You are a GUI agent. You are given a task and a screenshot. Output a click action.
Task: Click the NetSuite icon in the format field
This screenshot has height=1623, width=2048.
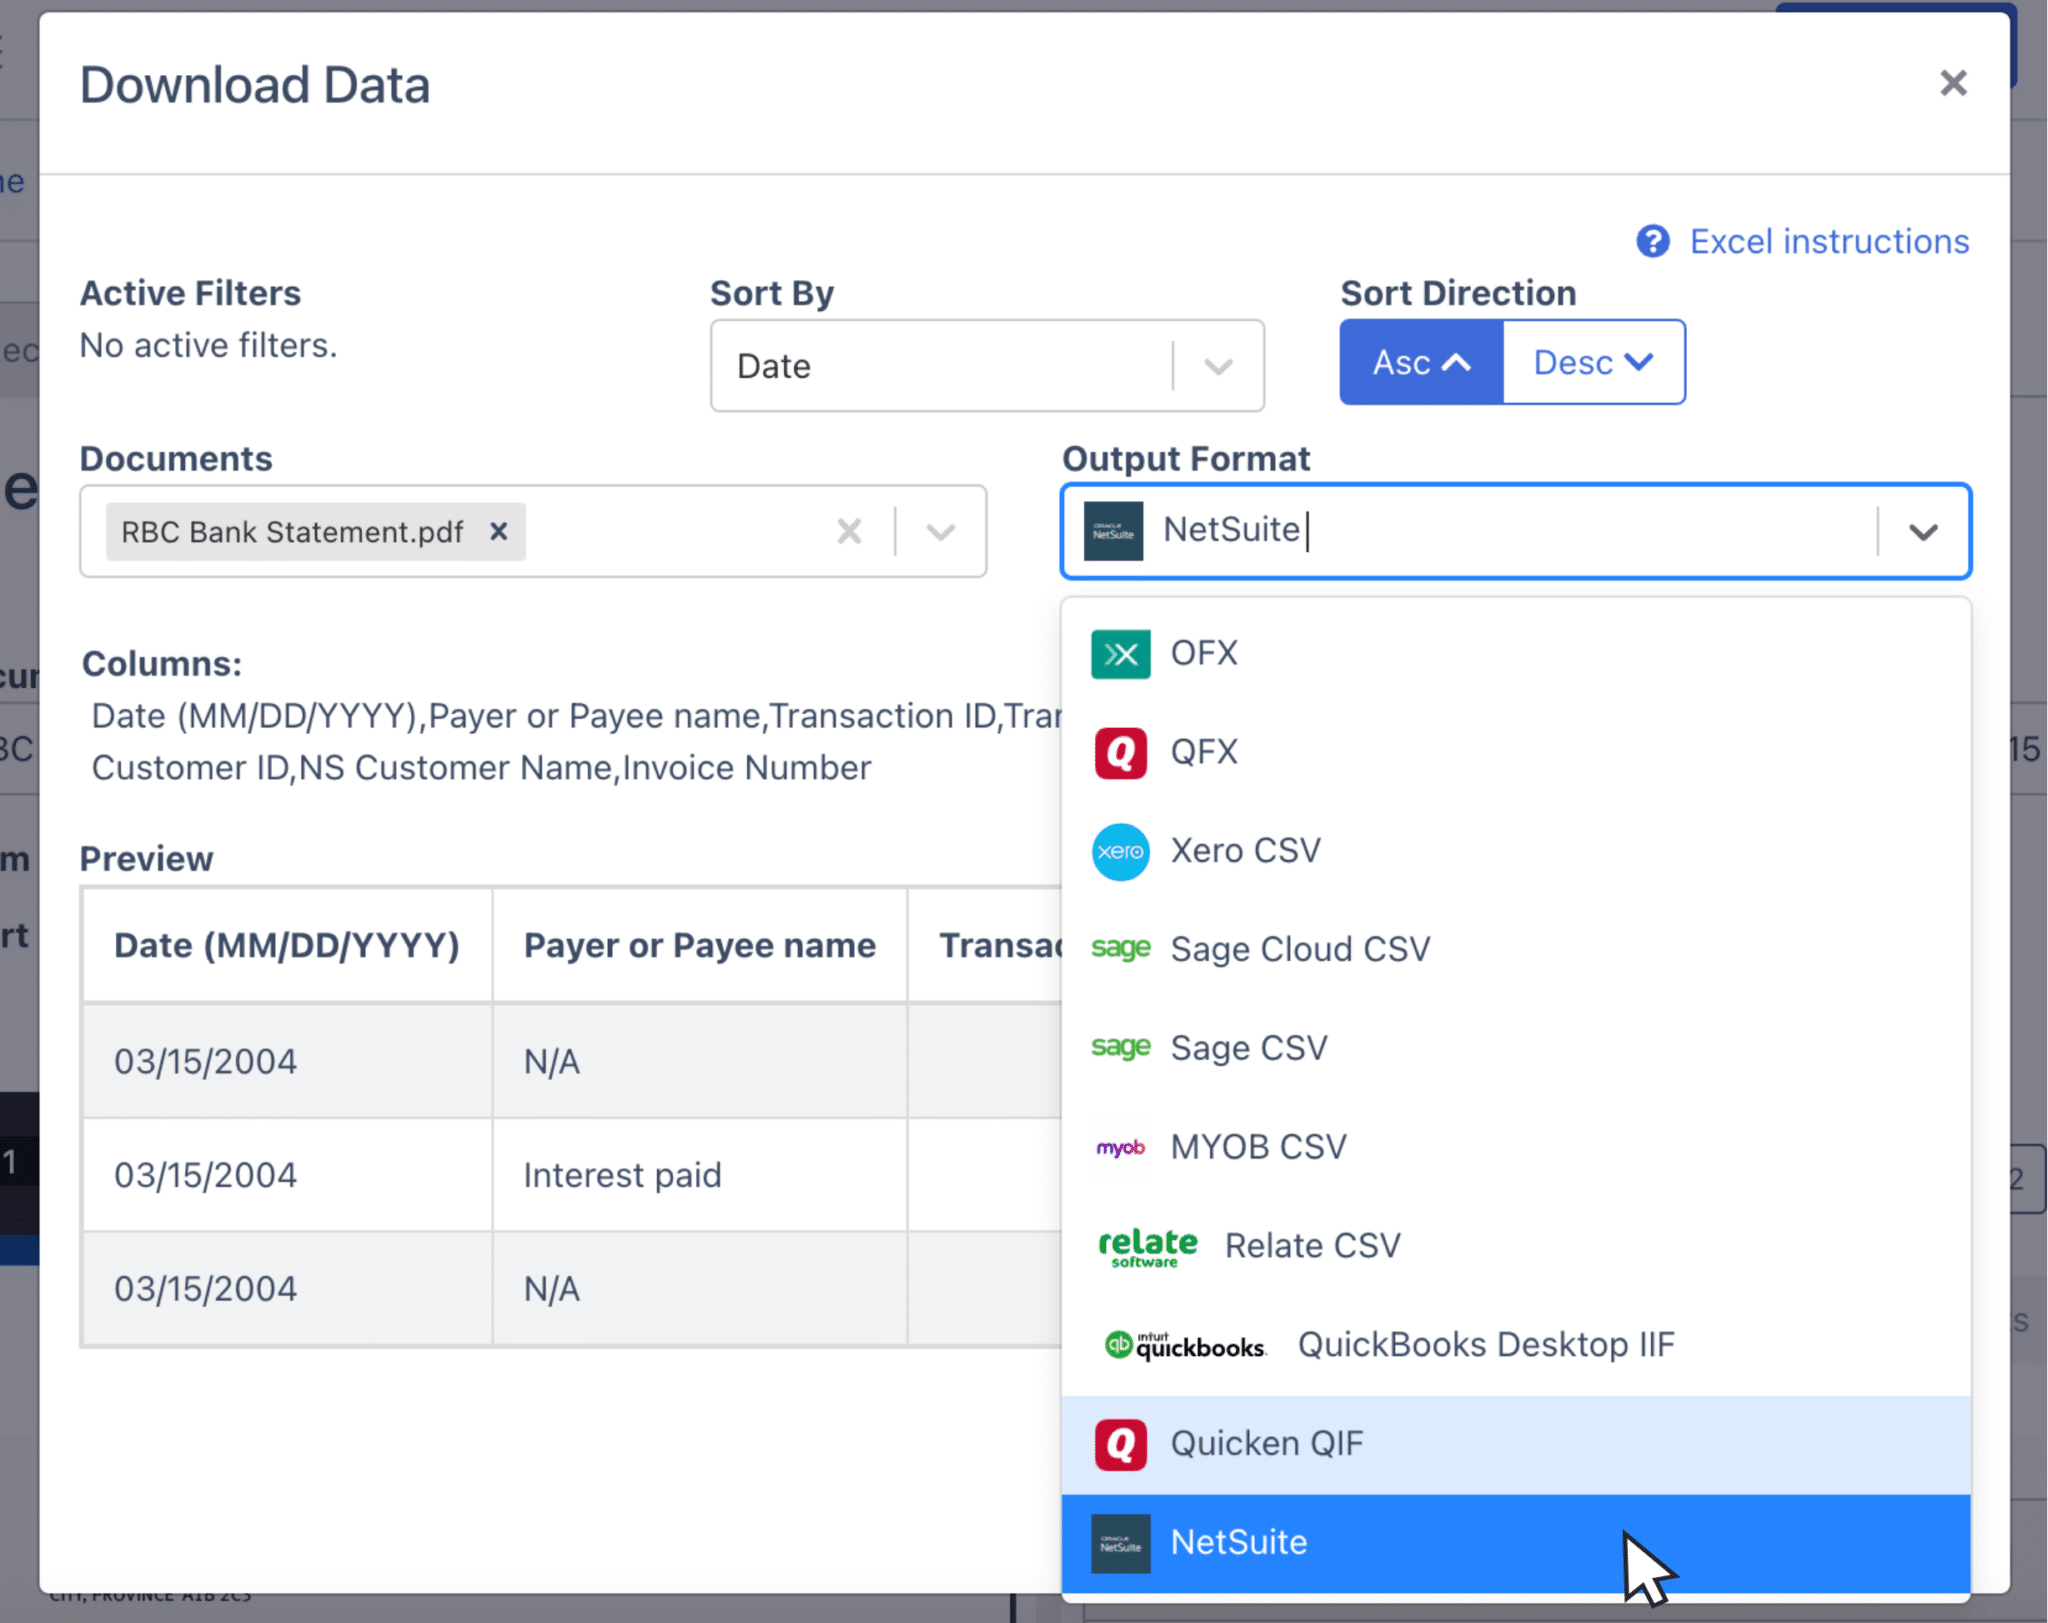(x=1112, y=531)
